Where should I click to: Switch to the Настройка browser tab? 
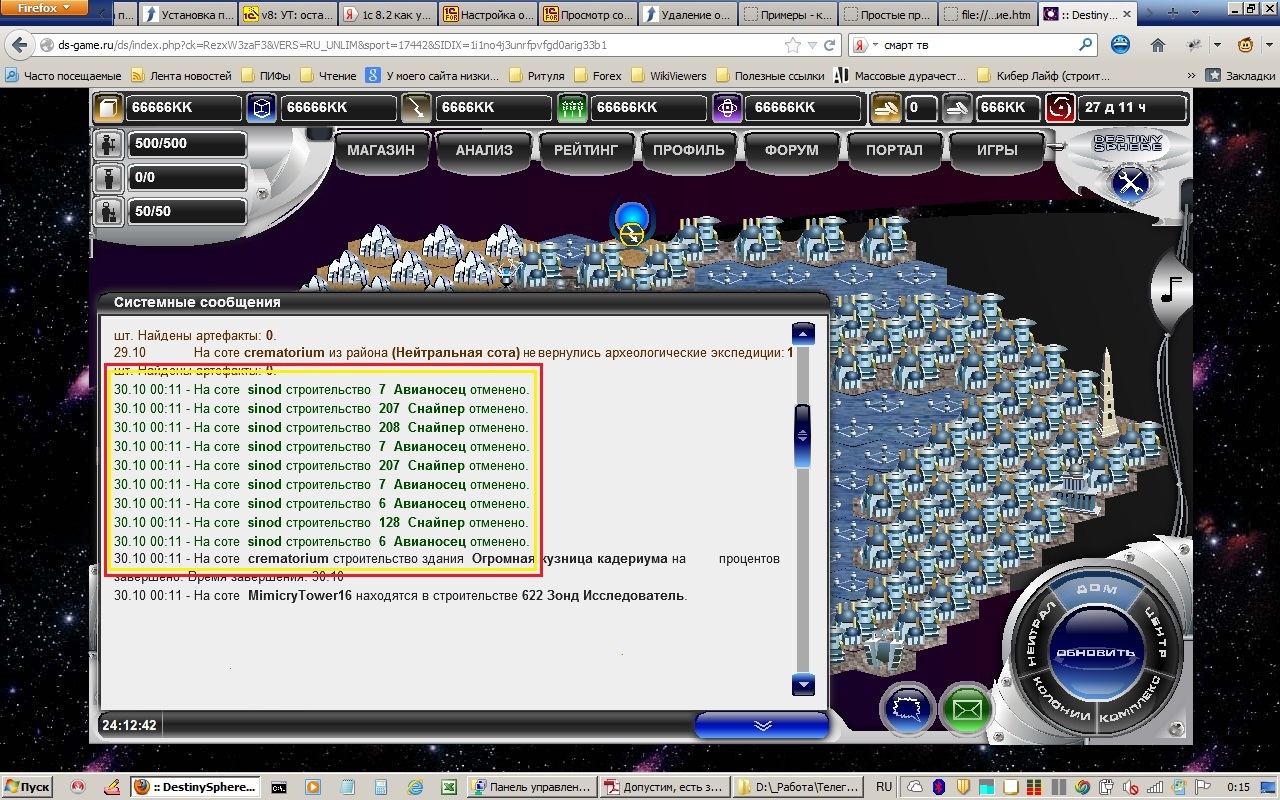(486, 15)
